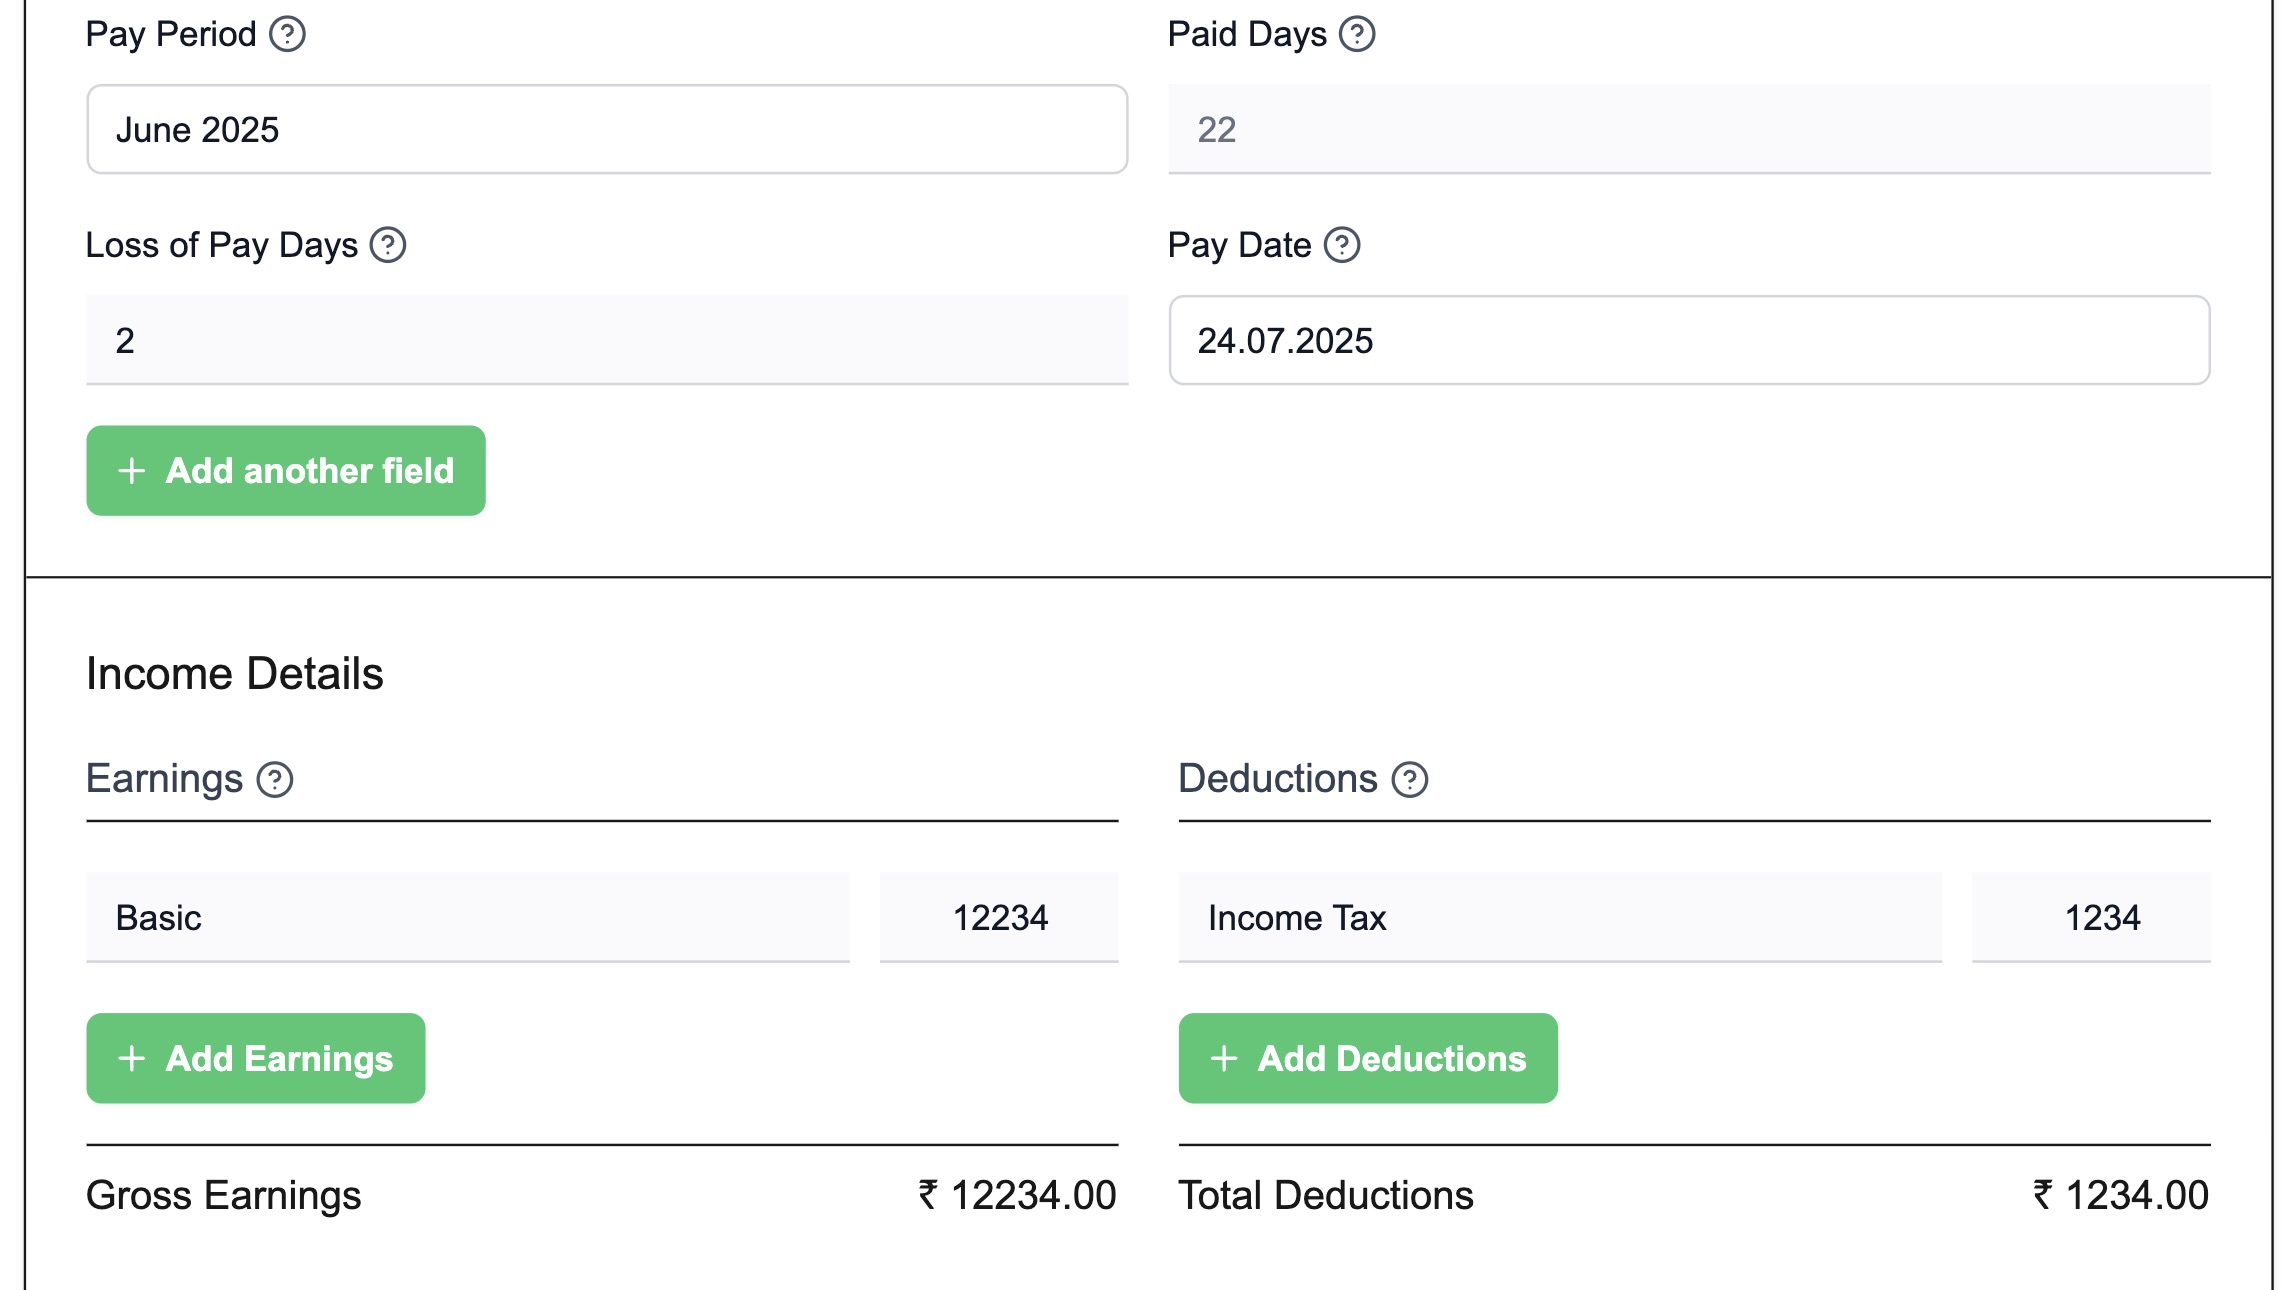This screenshot has height=1290, width=2293.
Task: Select the Loss of Pay Days field
Action: [605, 340]
